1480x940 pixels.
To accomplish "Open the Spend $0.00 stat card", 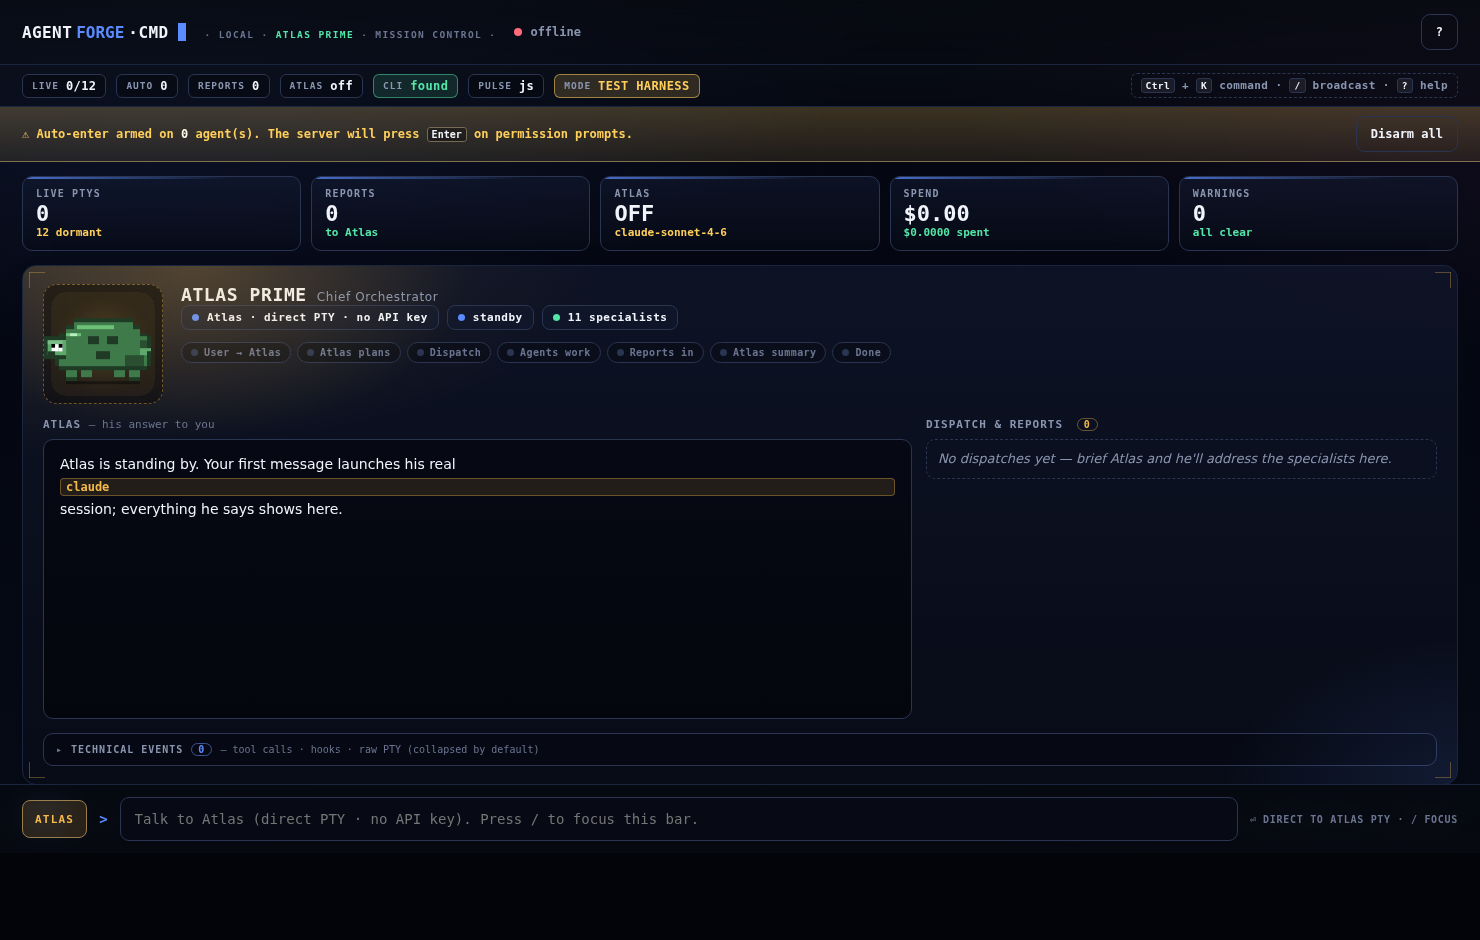I will click(x=1029, y=213).
